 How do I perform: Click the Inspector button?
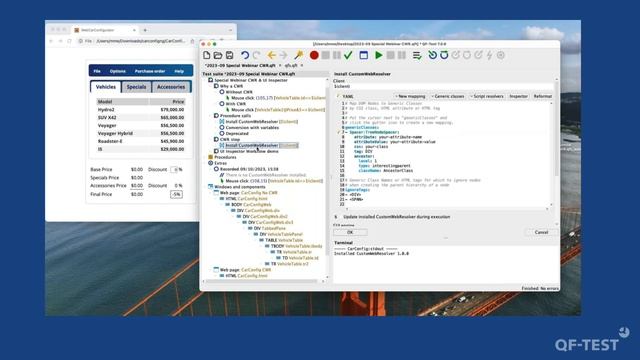[x=518, y=96]
